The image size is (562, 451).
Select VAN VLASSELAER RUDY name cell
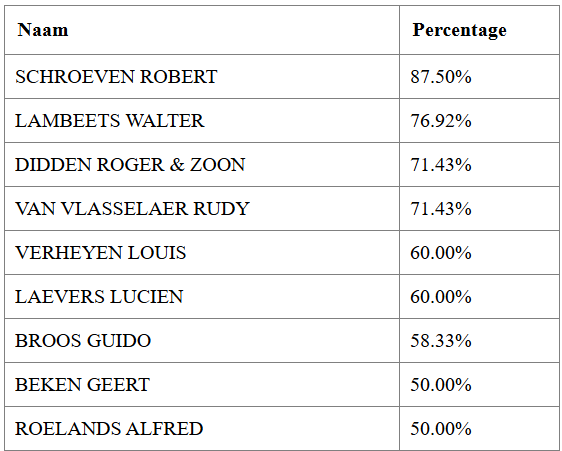click(202, 209)
